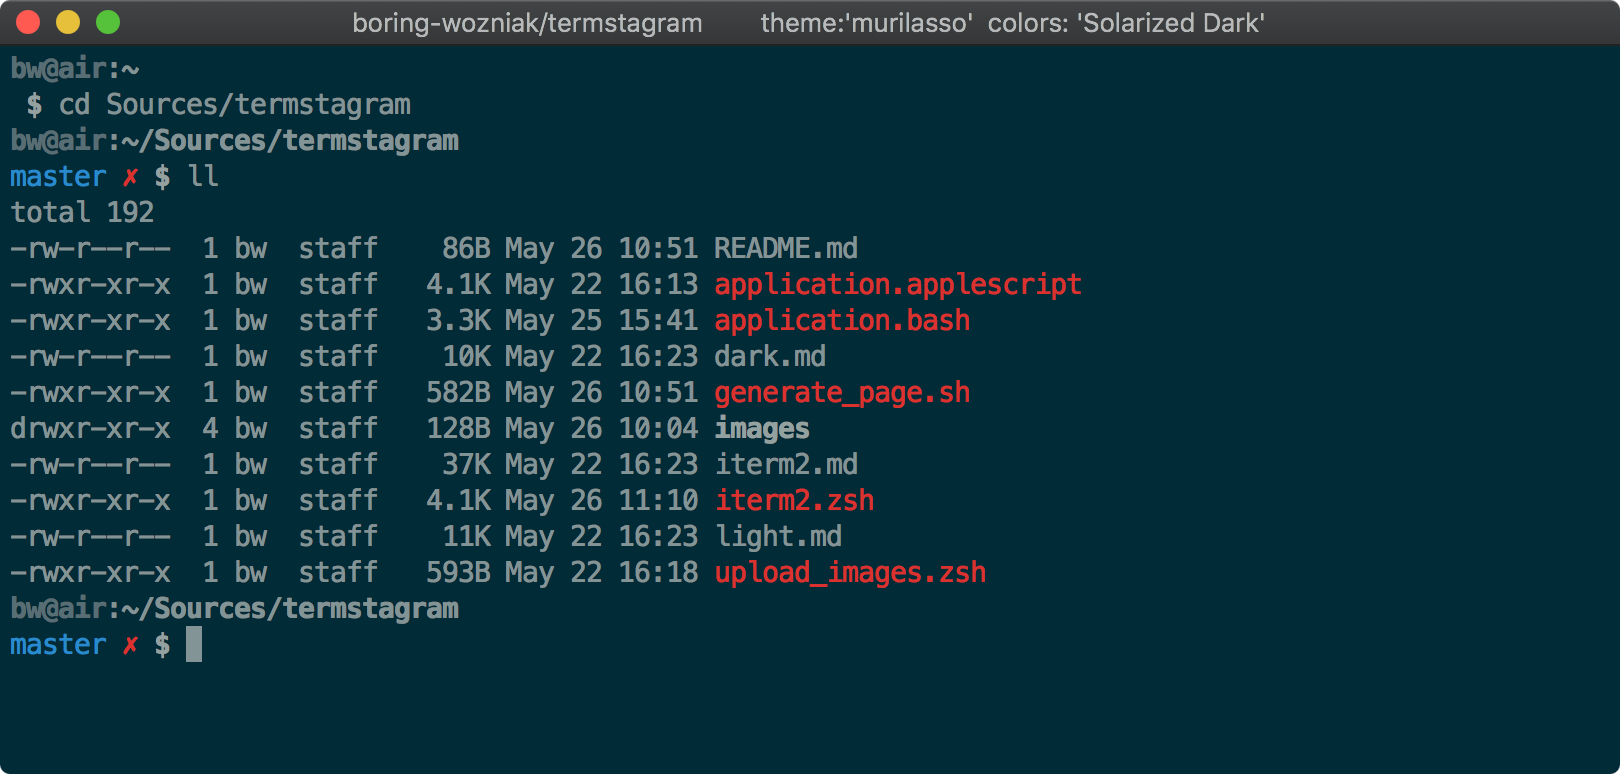The height and width of the screenshot is (774, 1620).
Task: Click the terminal cursor block
Action: [194, 644]
